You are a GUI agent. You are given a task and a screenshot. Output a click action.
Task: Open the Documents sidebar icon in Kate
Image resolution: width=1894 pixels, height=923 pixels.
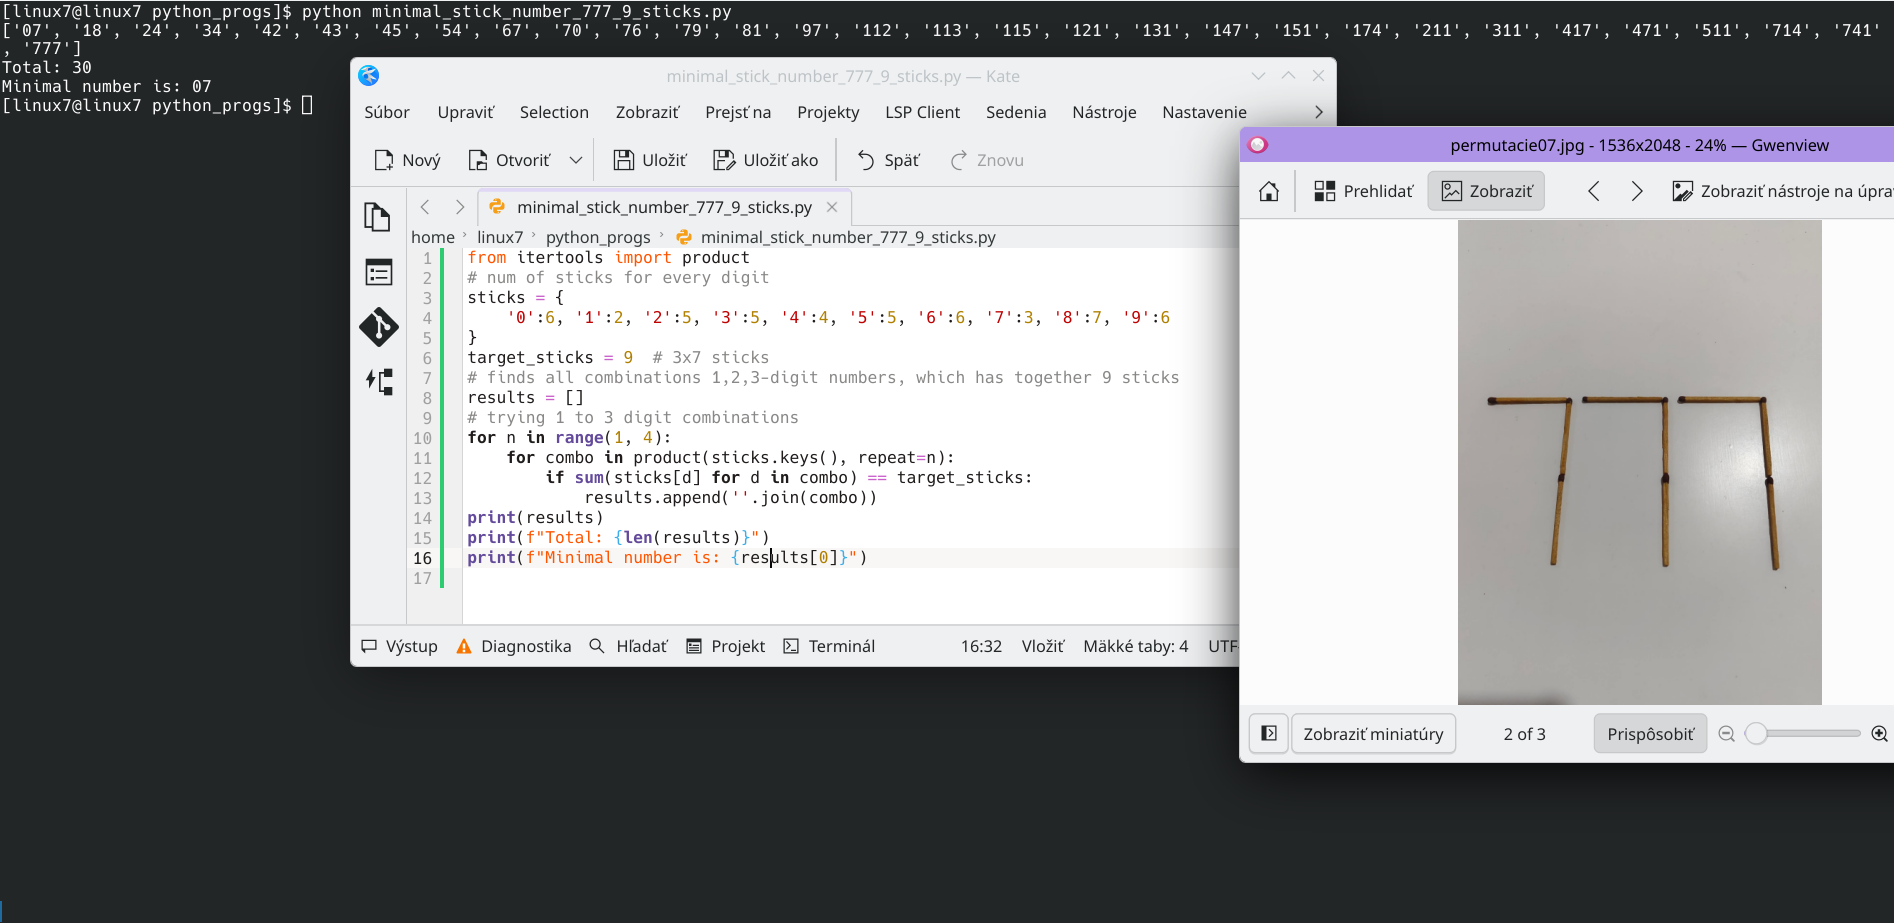pos(377,217)
